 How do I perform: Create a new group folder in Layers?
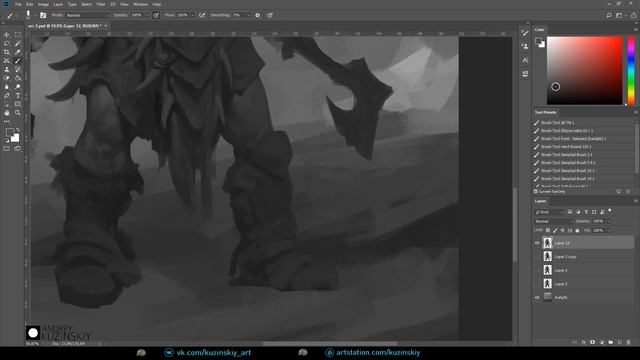click(611, 342)
